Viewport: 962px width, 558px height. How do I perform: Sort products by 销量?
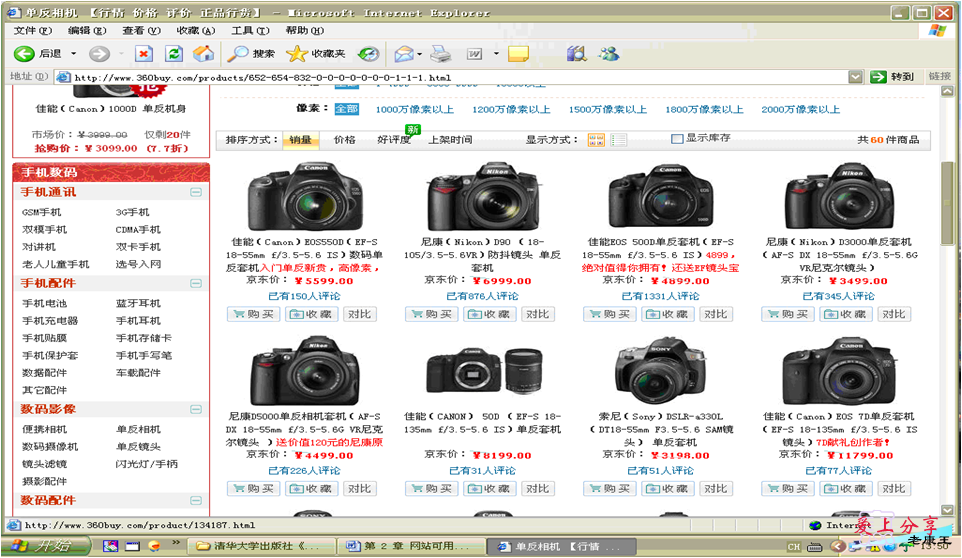(301, 140)
